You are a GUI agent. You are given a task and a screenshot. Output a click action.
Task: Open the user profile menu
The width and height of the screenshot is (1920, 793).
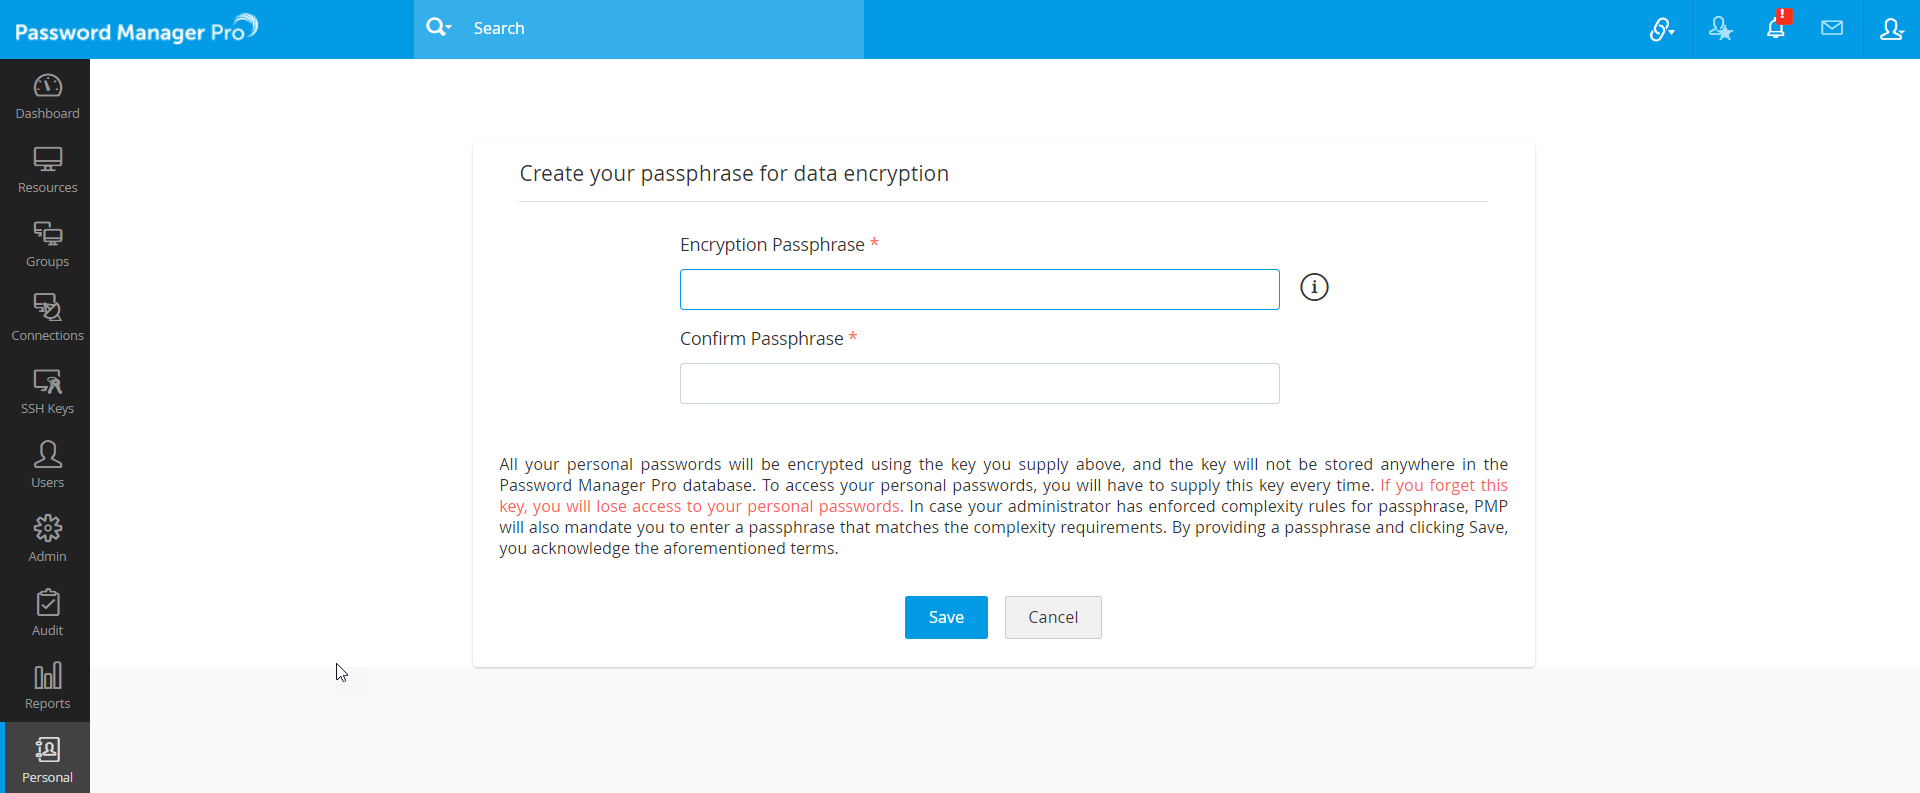click(x=1891, y=29)
